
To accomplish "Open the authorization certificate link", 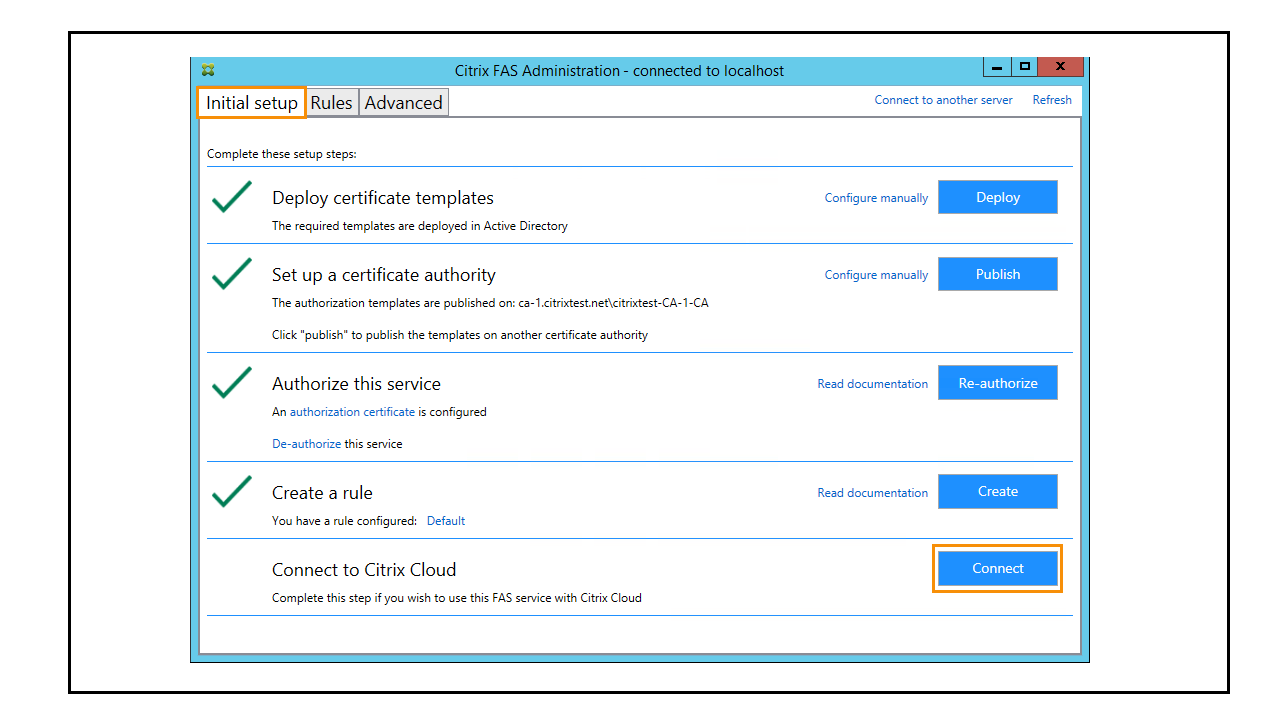I will pos(352,412).
